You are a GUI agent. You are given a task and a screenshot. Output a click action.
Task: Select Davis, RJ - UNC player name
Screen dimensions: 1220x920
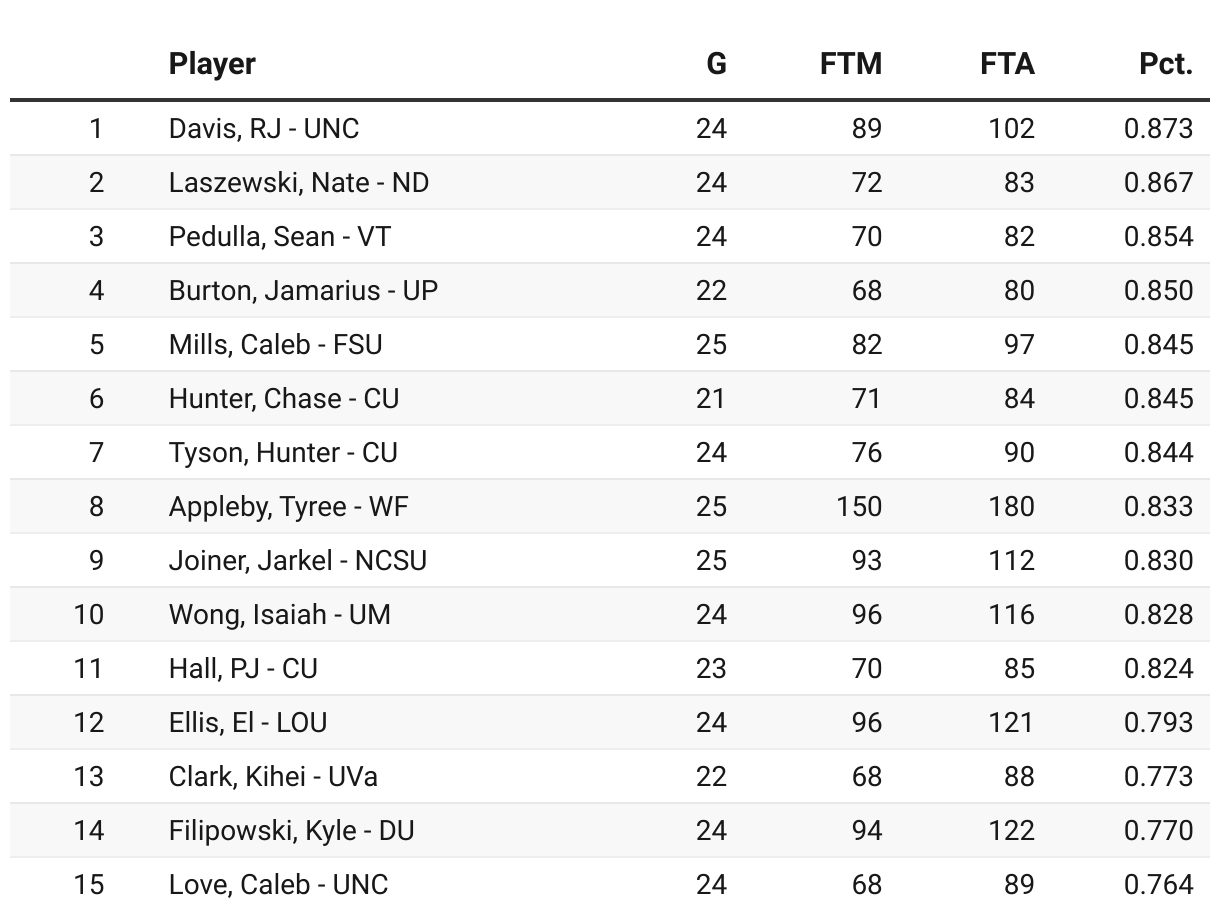(x=264, y=128)
